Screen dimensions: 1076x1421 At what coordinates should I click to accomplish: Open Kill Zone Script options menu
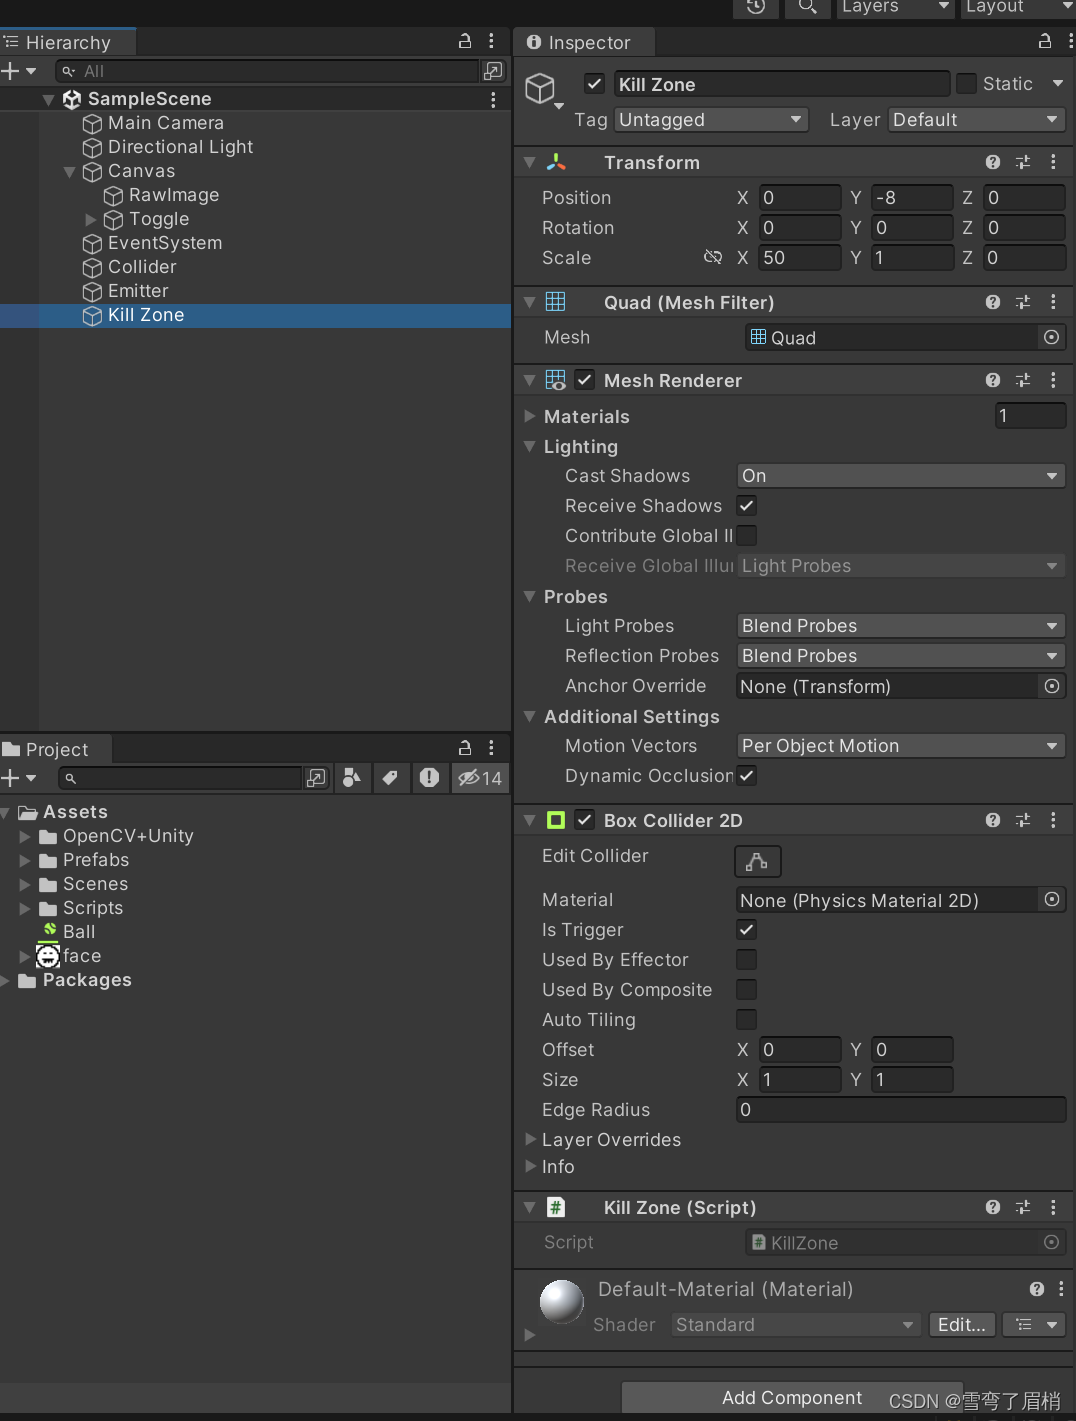click(1053, 1207)
